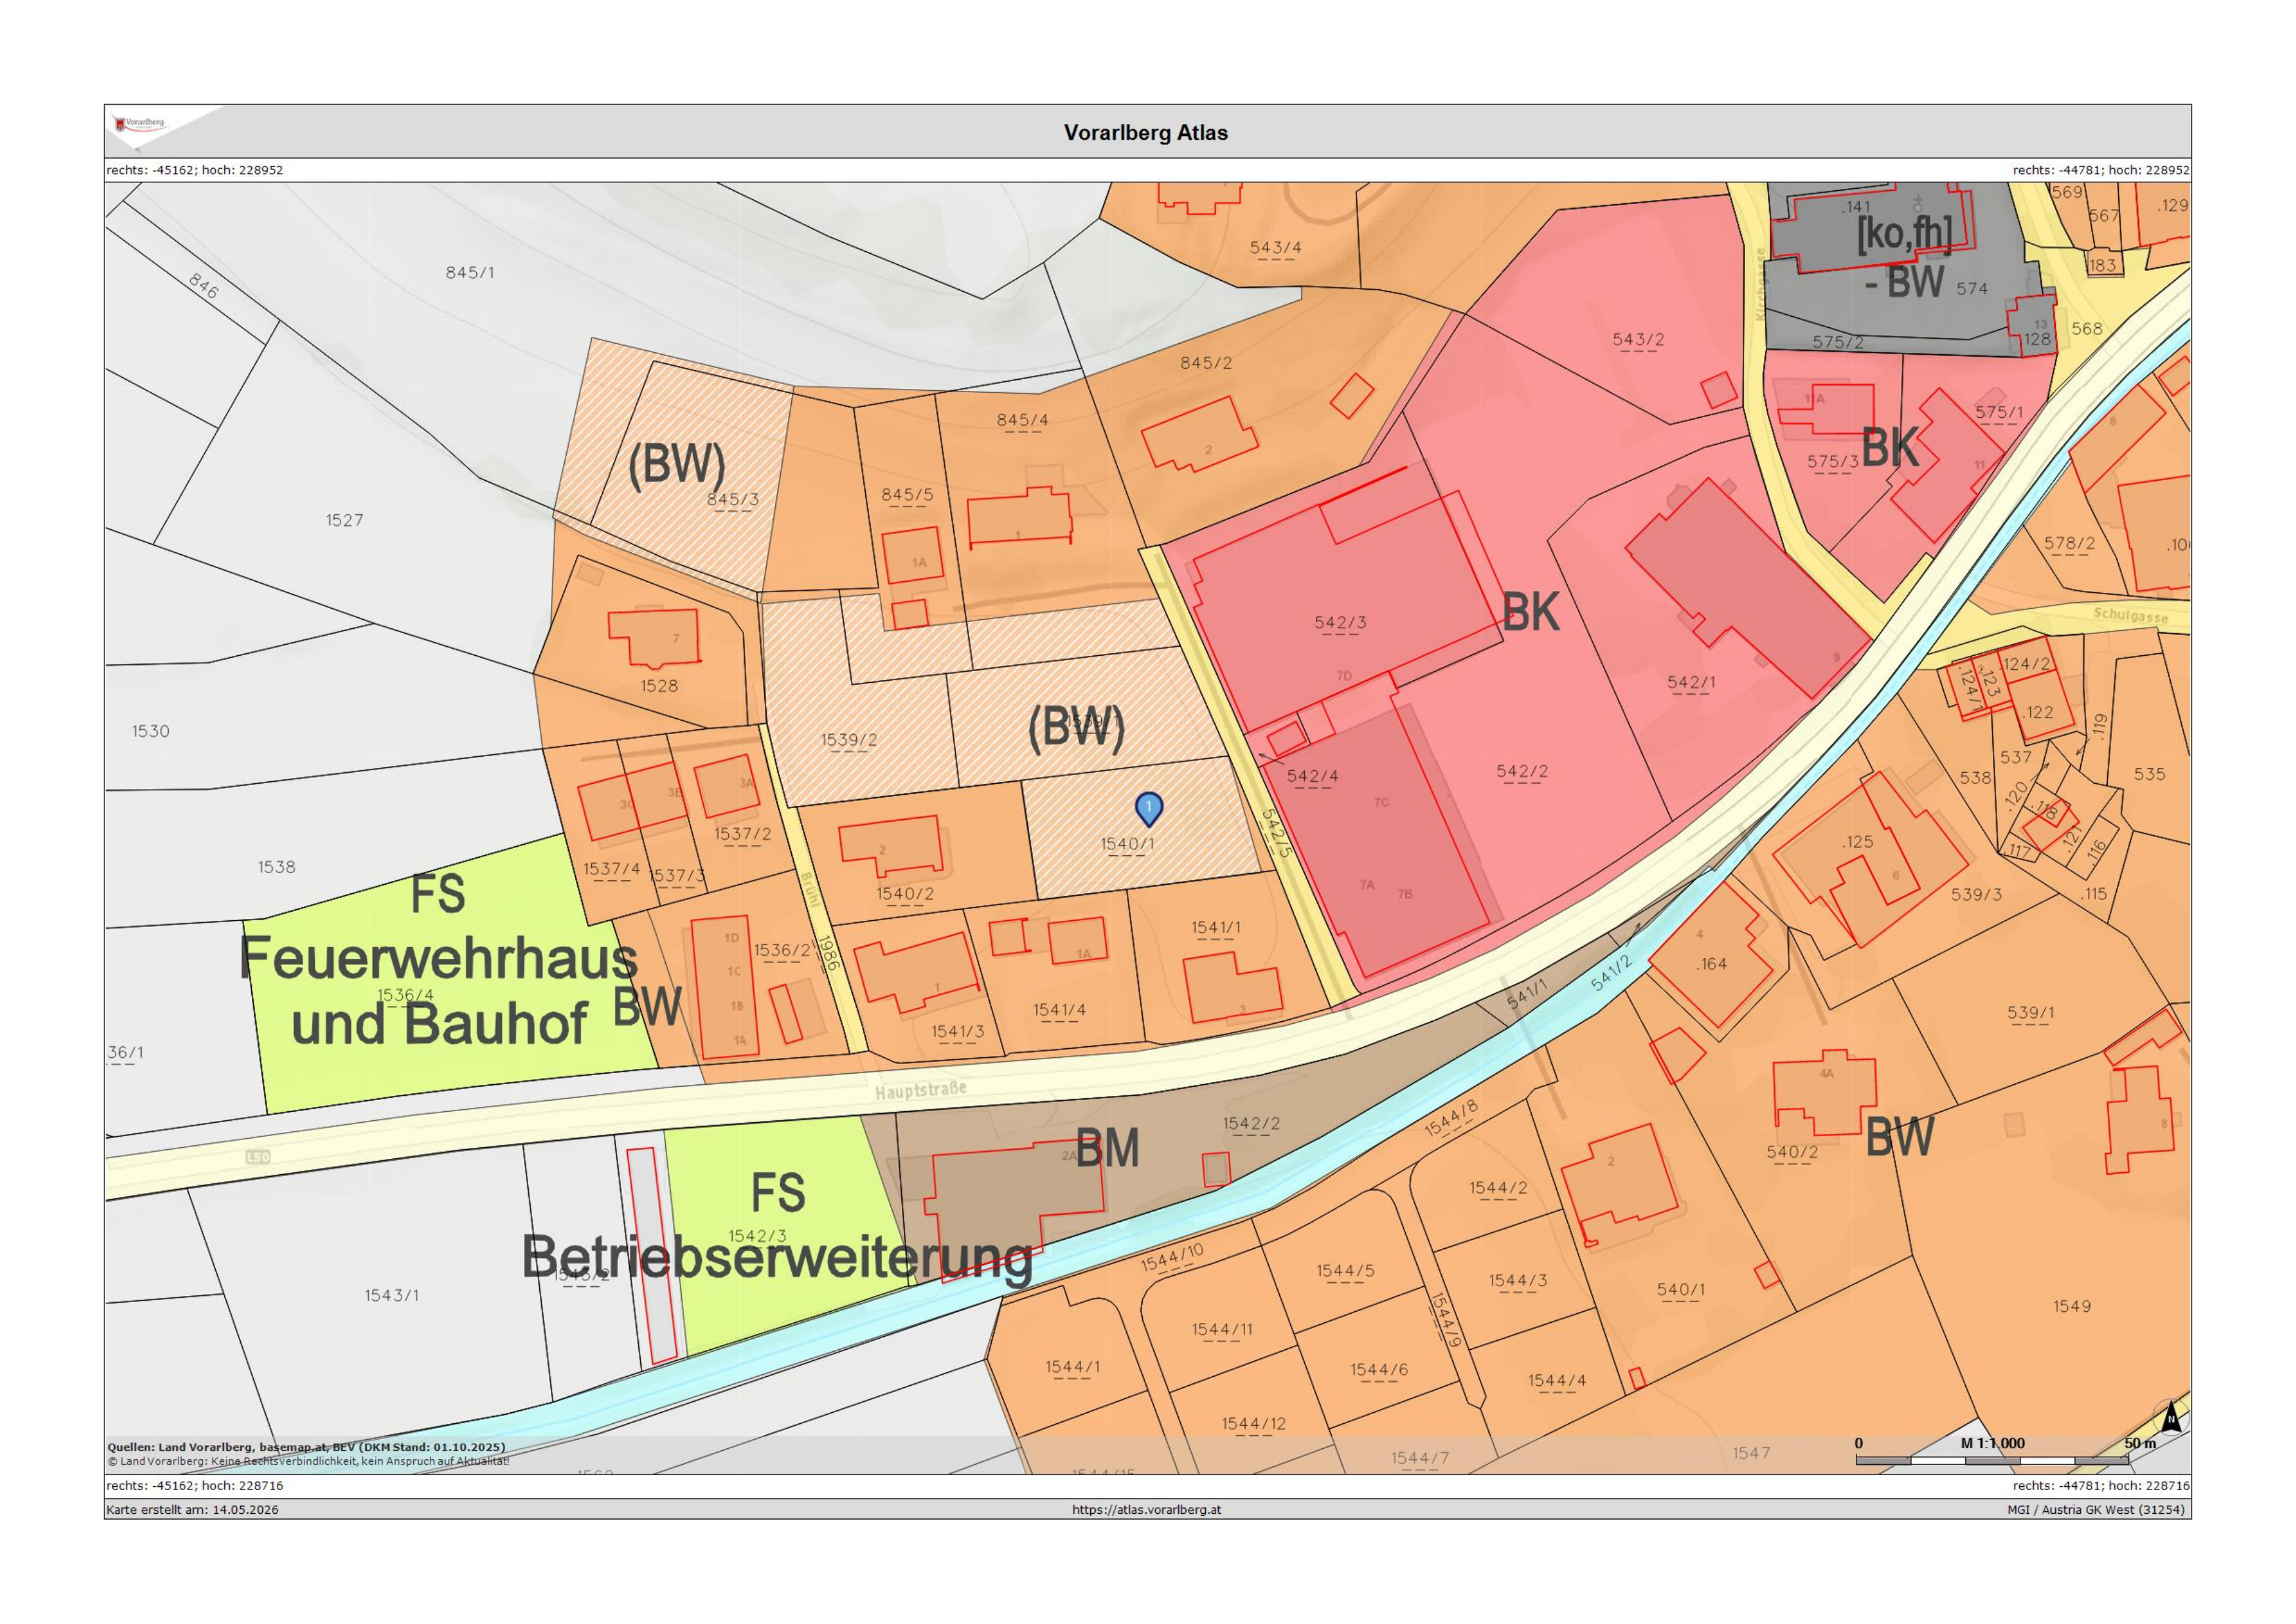Click the Karte erstellt am date
This screenshot has width=2296, height=1624.
tap(193, 1509)
